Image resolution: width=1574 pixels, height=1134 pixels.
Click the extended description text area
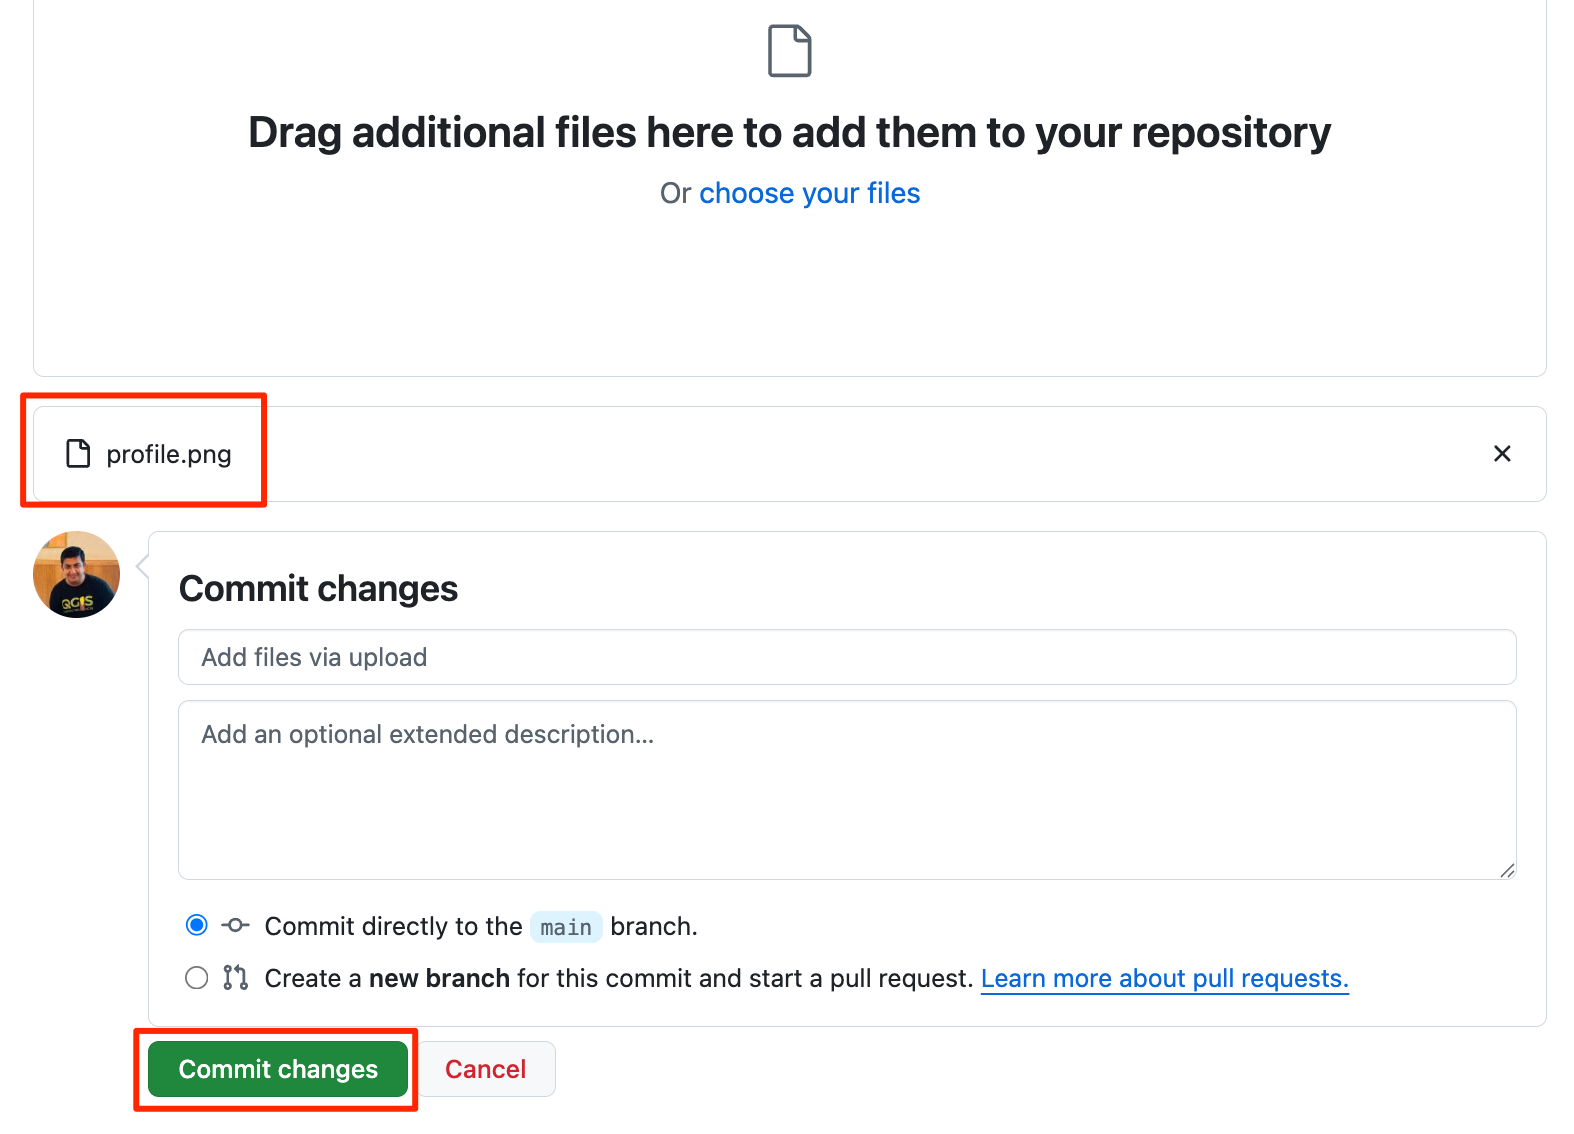pyautogui.click(x=846, y=790)
